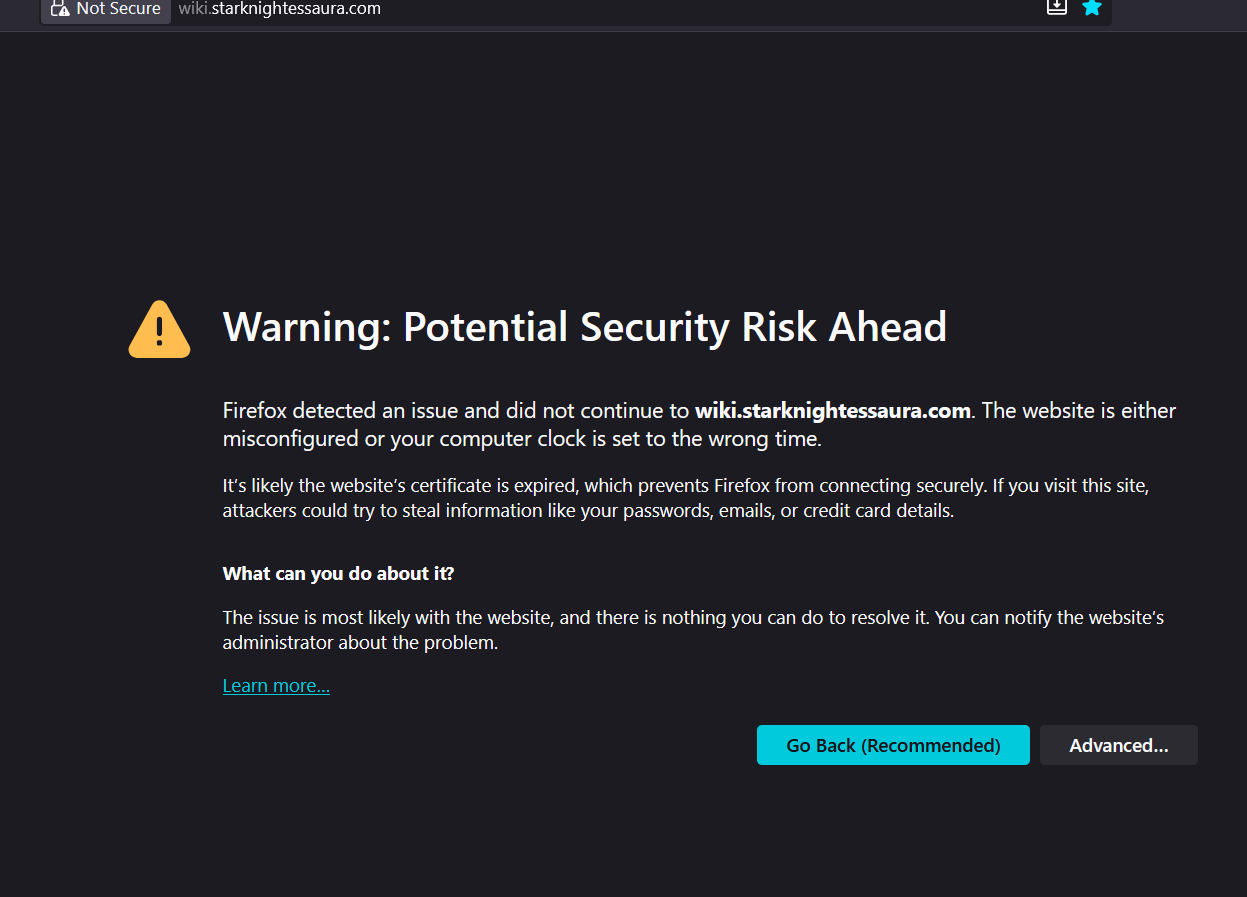The width and height of the screenshot is (1247, 897).
Task: Expand the Advanced… options
Action: pyautogui.click(x=1118, y=745)
